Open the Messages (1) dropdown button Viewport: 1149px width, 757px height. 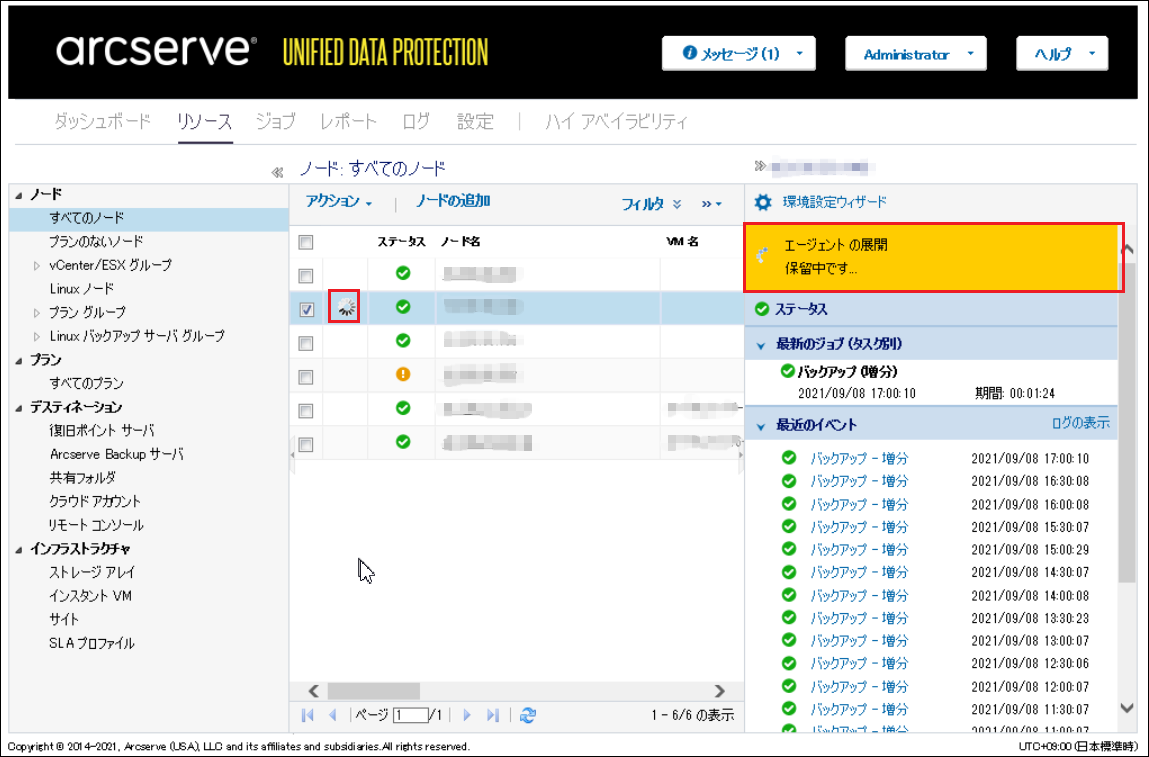pyautogui.click(x=739, y=53)
